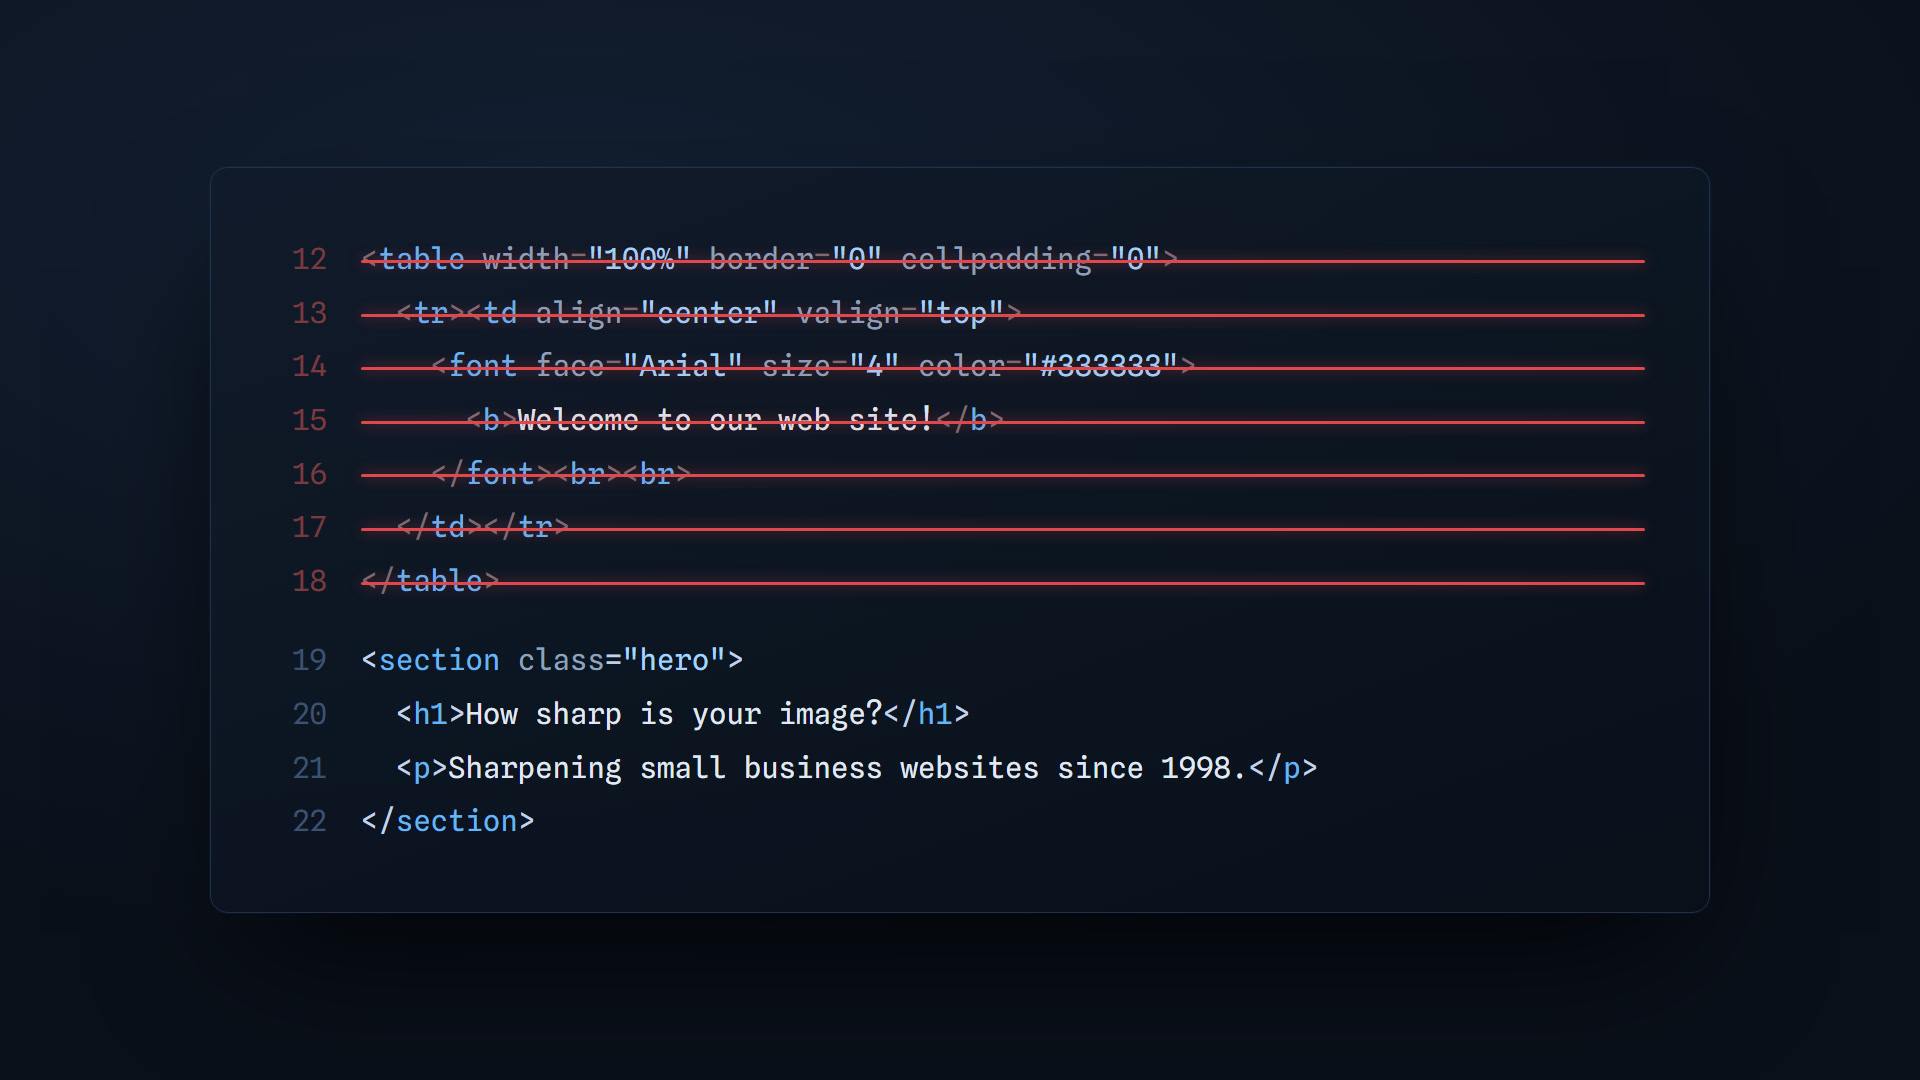Viewport: 1920px width, 1080px height.
Task: Click the font face "Arial" value
Action: click(683, 366)
